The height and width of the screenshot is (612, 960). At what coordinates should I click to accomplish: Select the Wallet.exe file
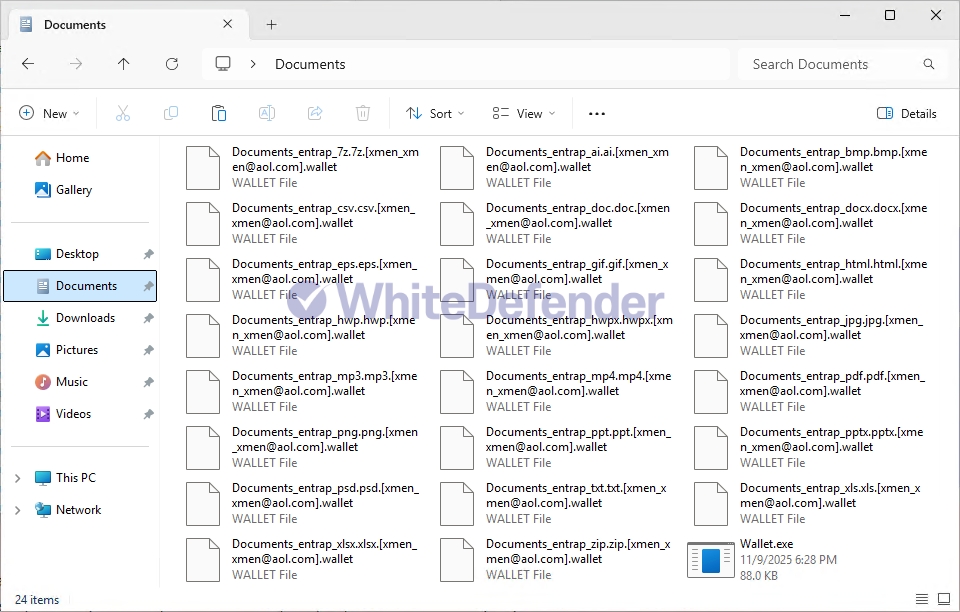click(766, 559)
